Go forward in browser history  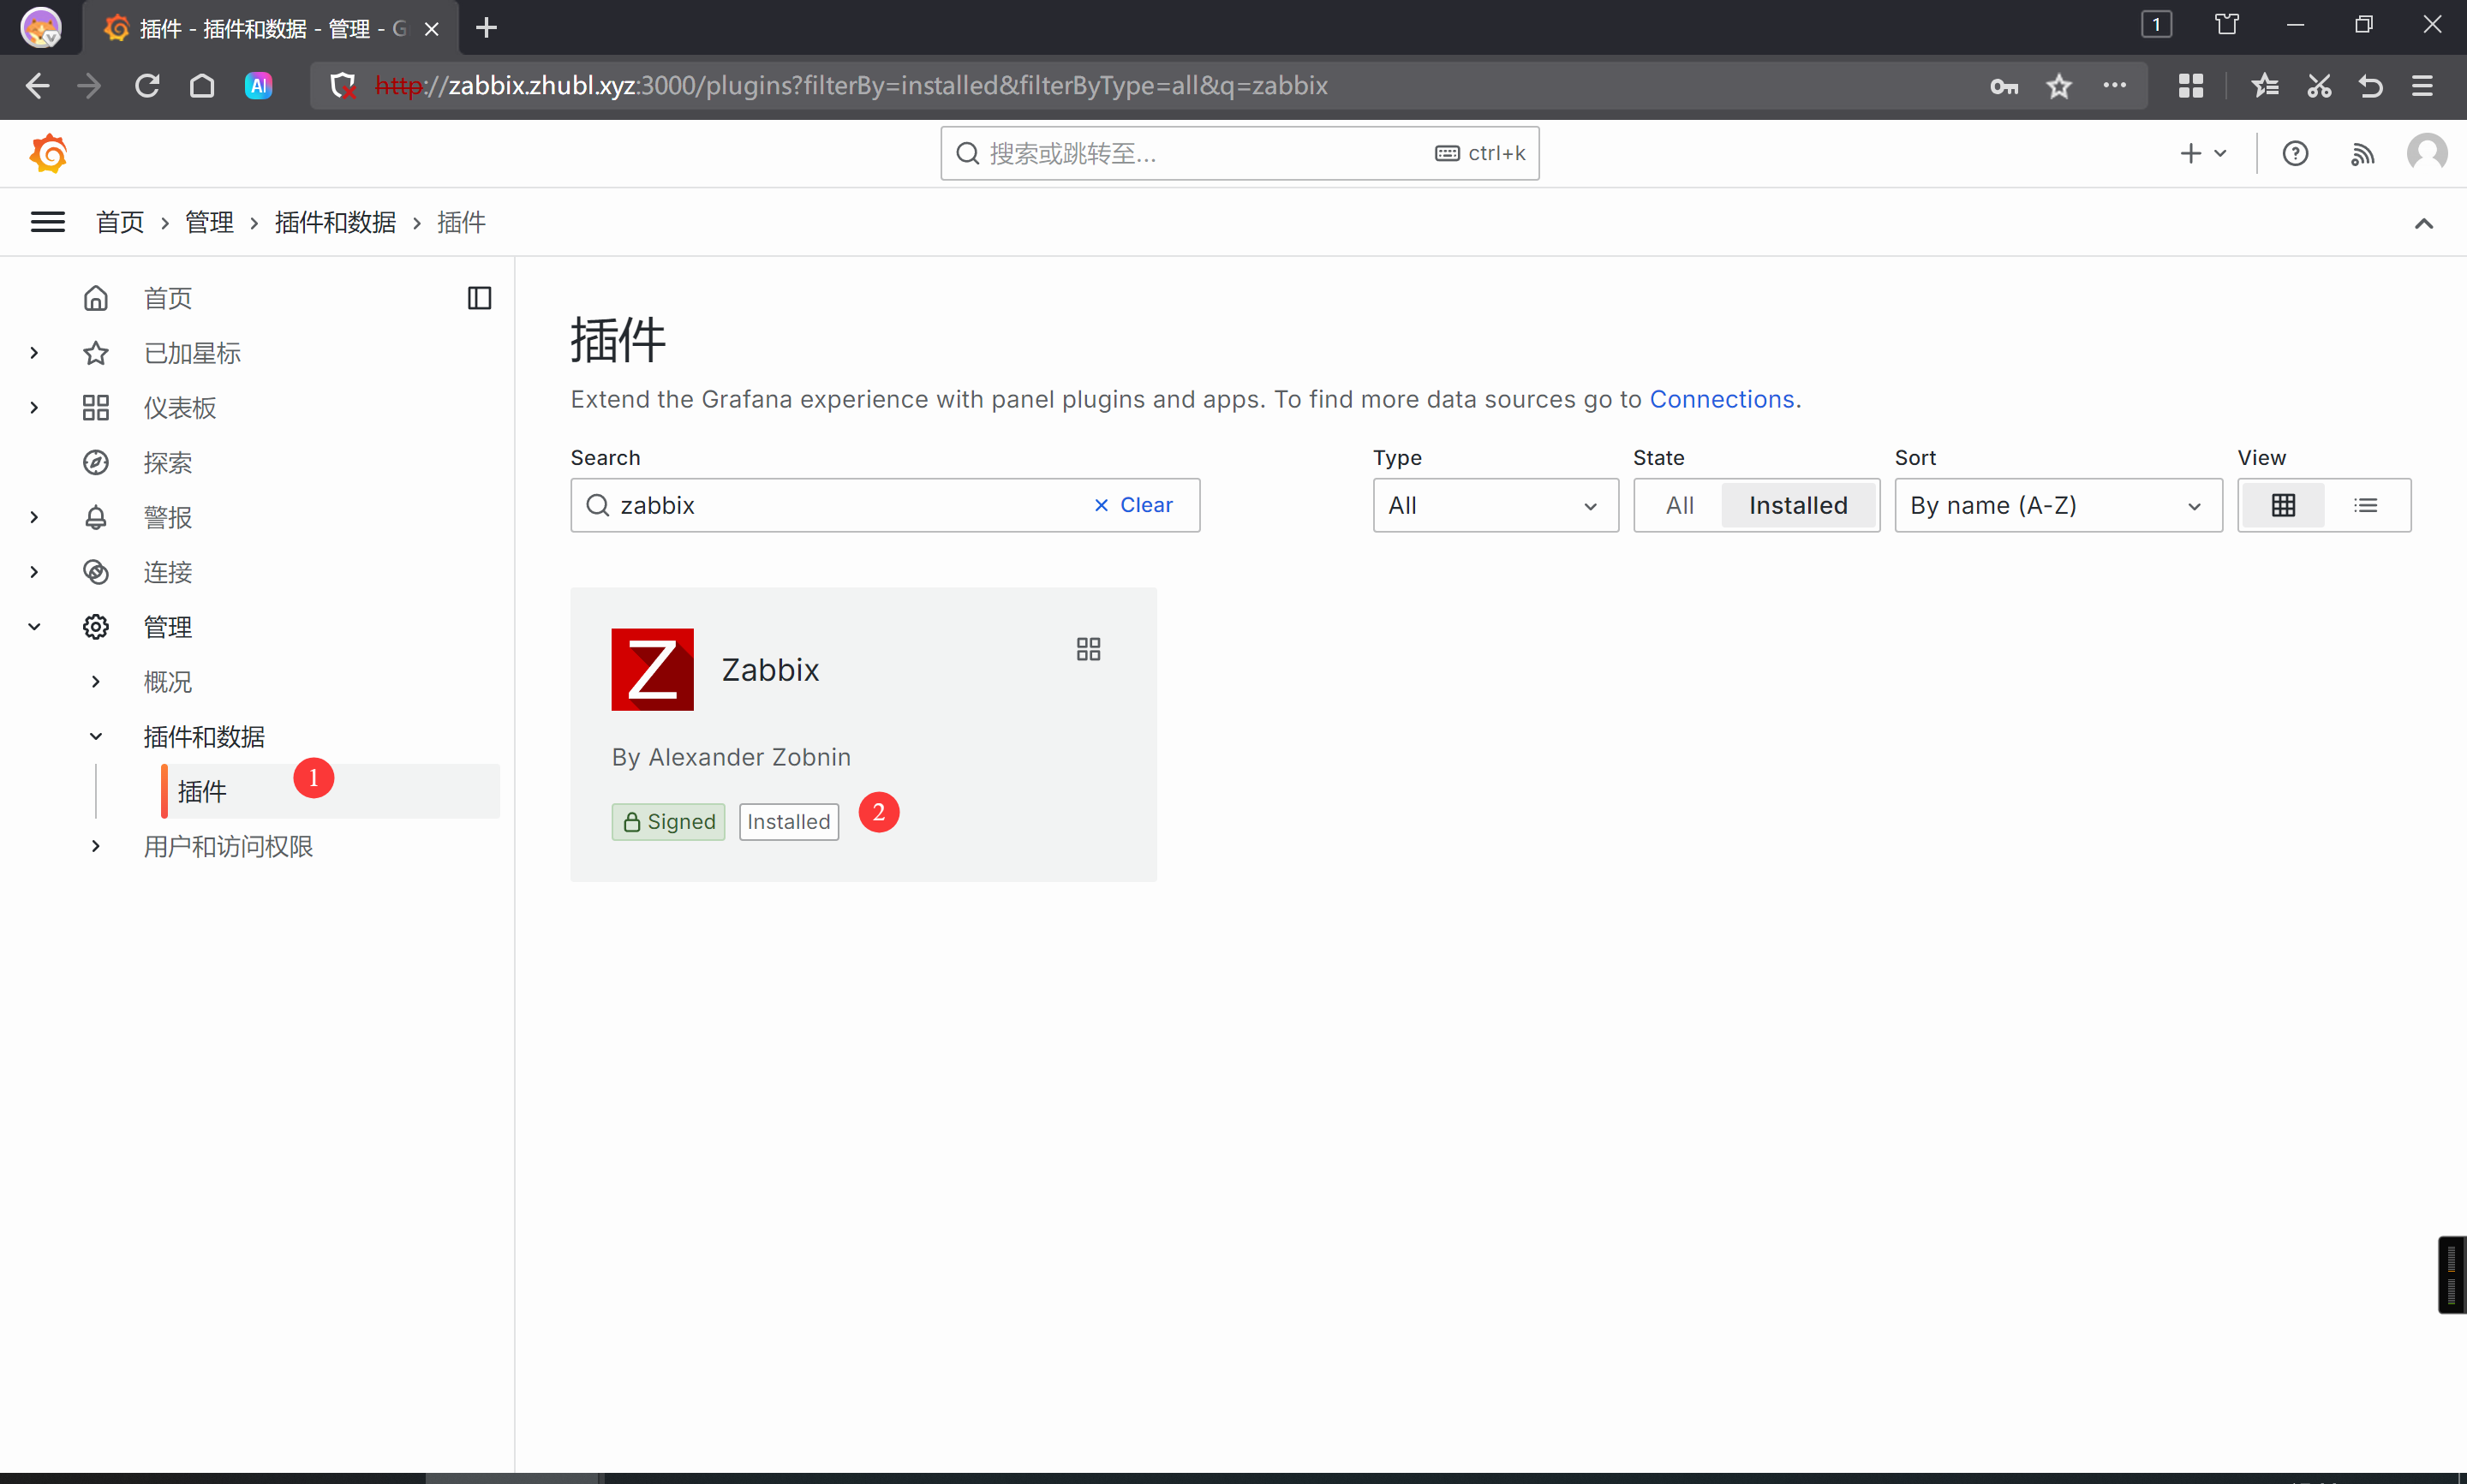coord(90,86)
